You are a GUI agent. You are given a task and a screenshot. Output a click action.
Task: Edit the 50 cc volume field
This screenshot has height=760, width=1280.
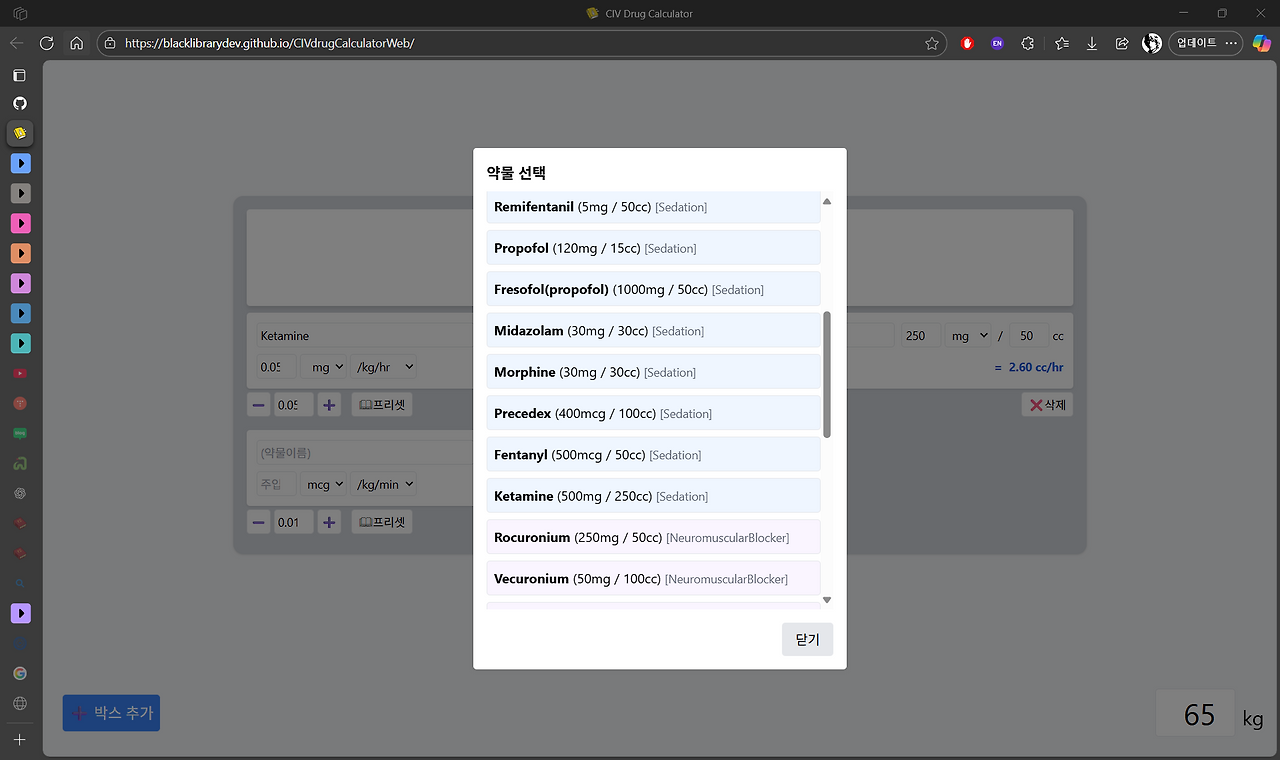pos(1028,336)
